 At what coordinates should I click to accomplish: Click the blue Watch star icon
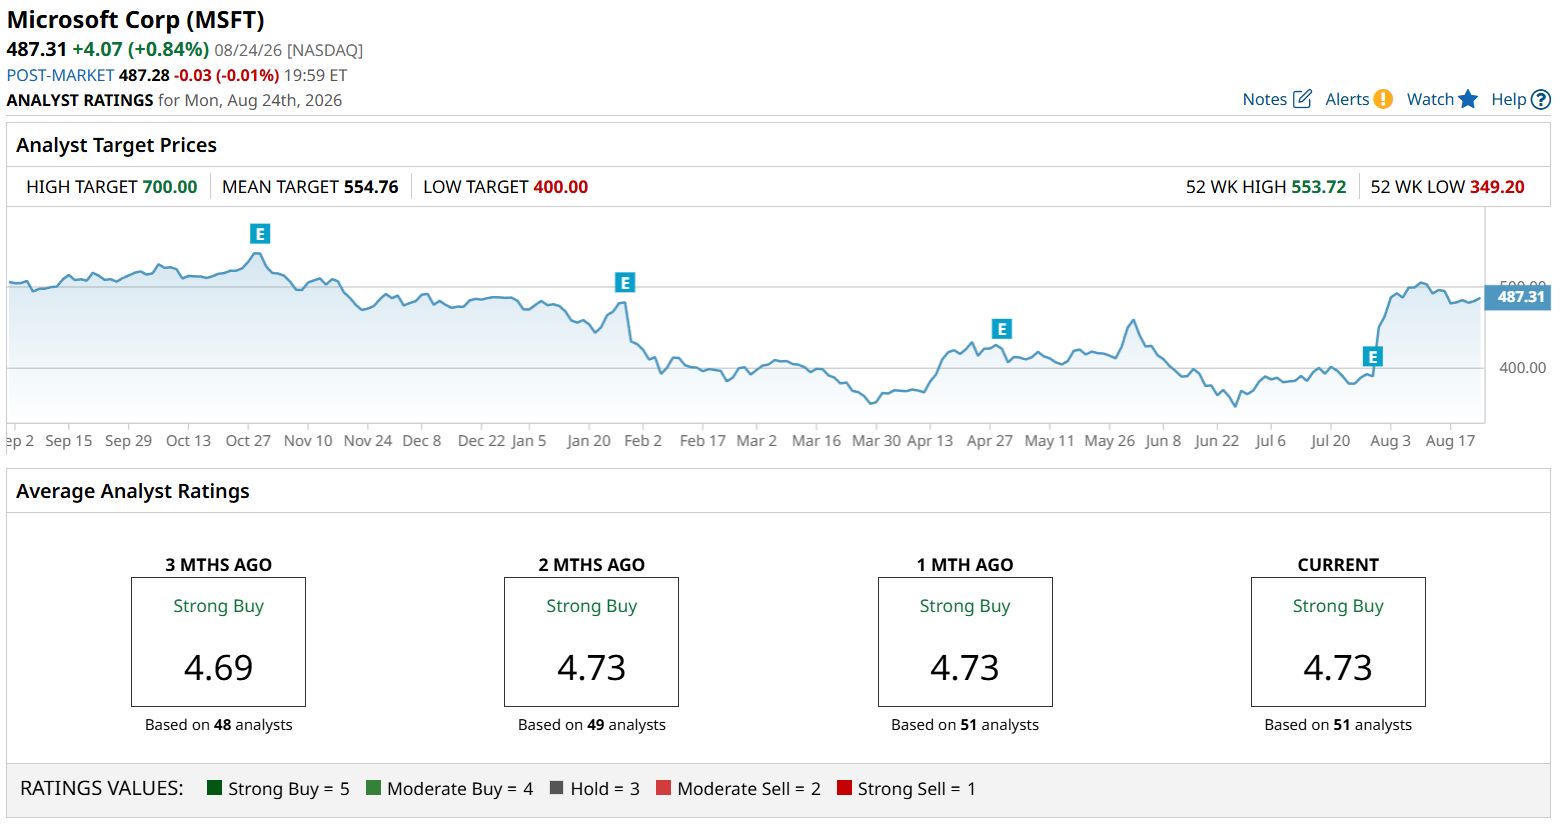point(1468,99)
